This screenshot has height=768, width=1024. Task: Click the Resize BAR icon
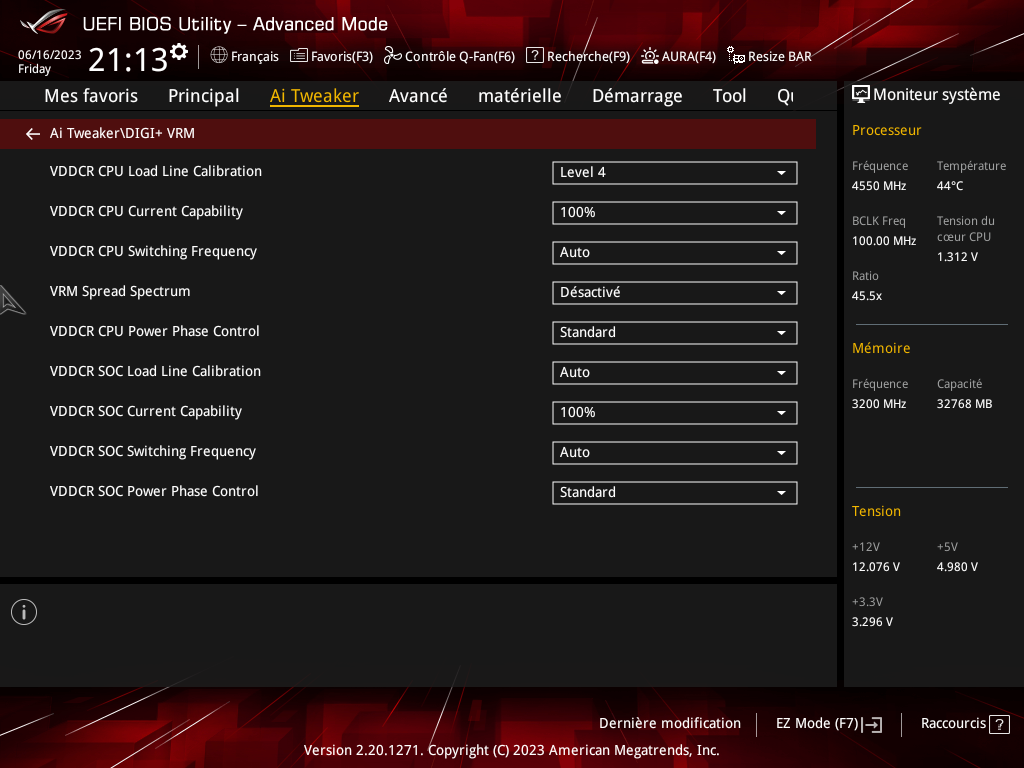pyautogui.click(x=736, y=56)
